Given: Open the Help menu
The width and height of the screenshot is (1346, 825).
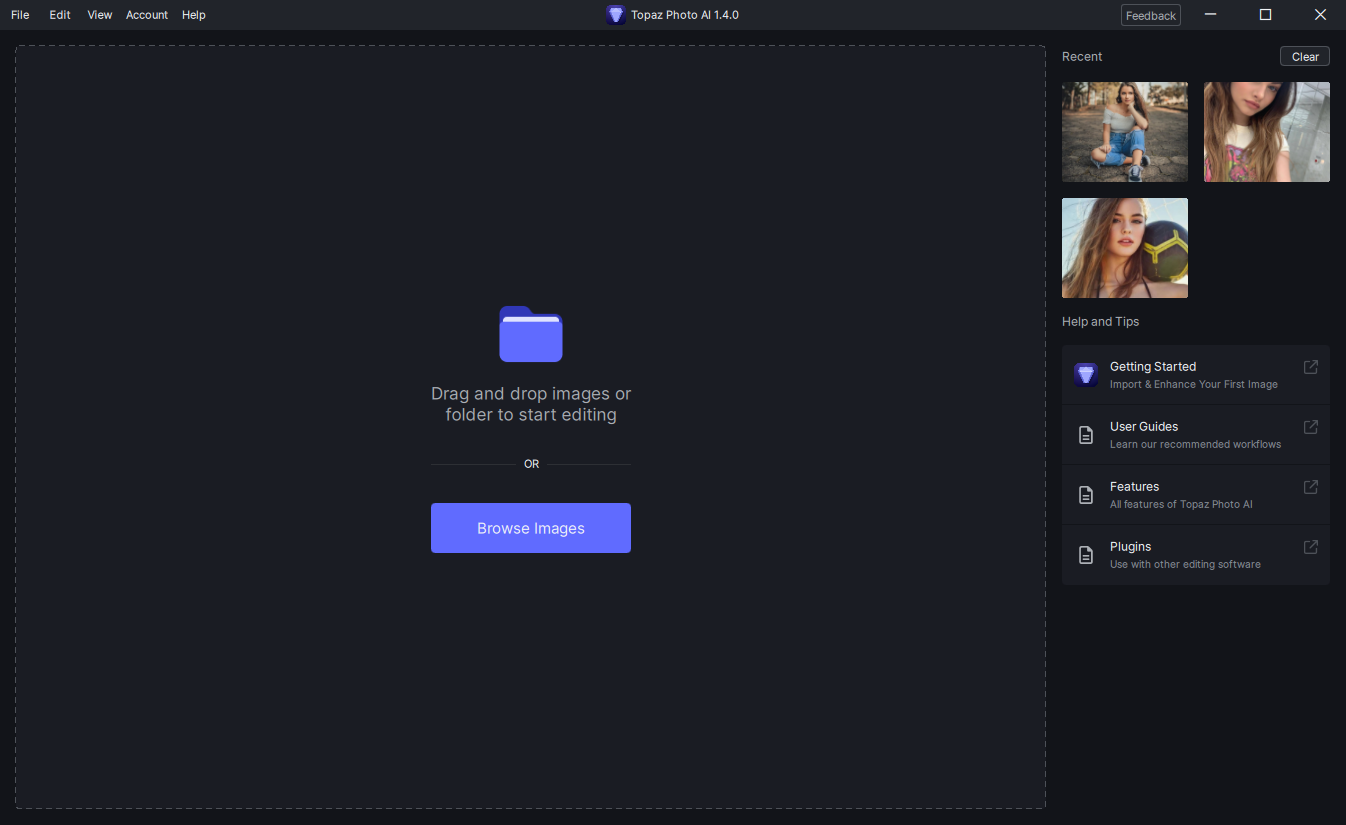Looking at the screenshot, I should point(194,15).
